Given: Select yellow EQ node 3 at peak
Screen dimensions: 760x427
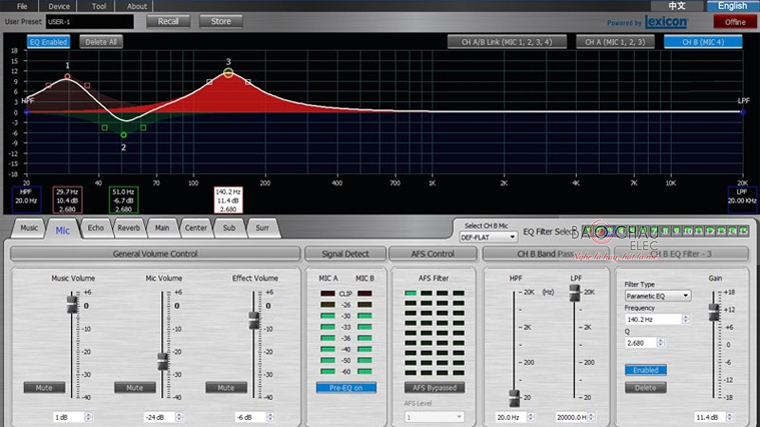Looking at the screenshot, I should tap(228, 73).
